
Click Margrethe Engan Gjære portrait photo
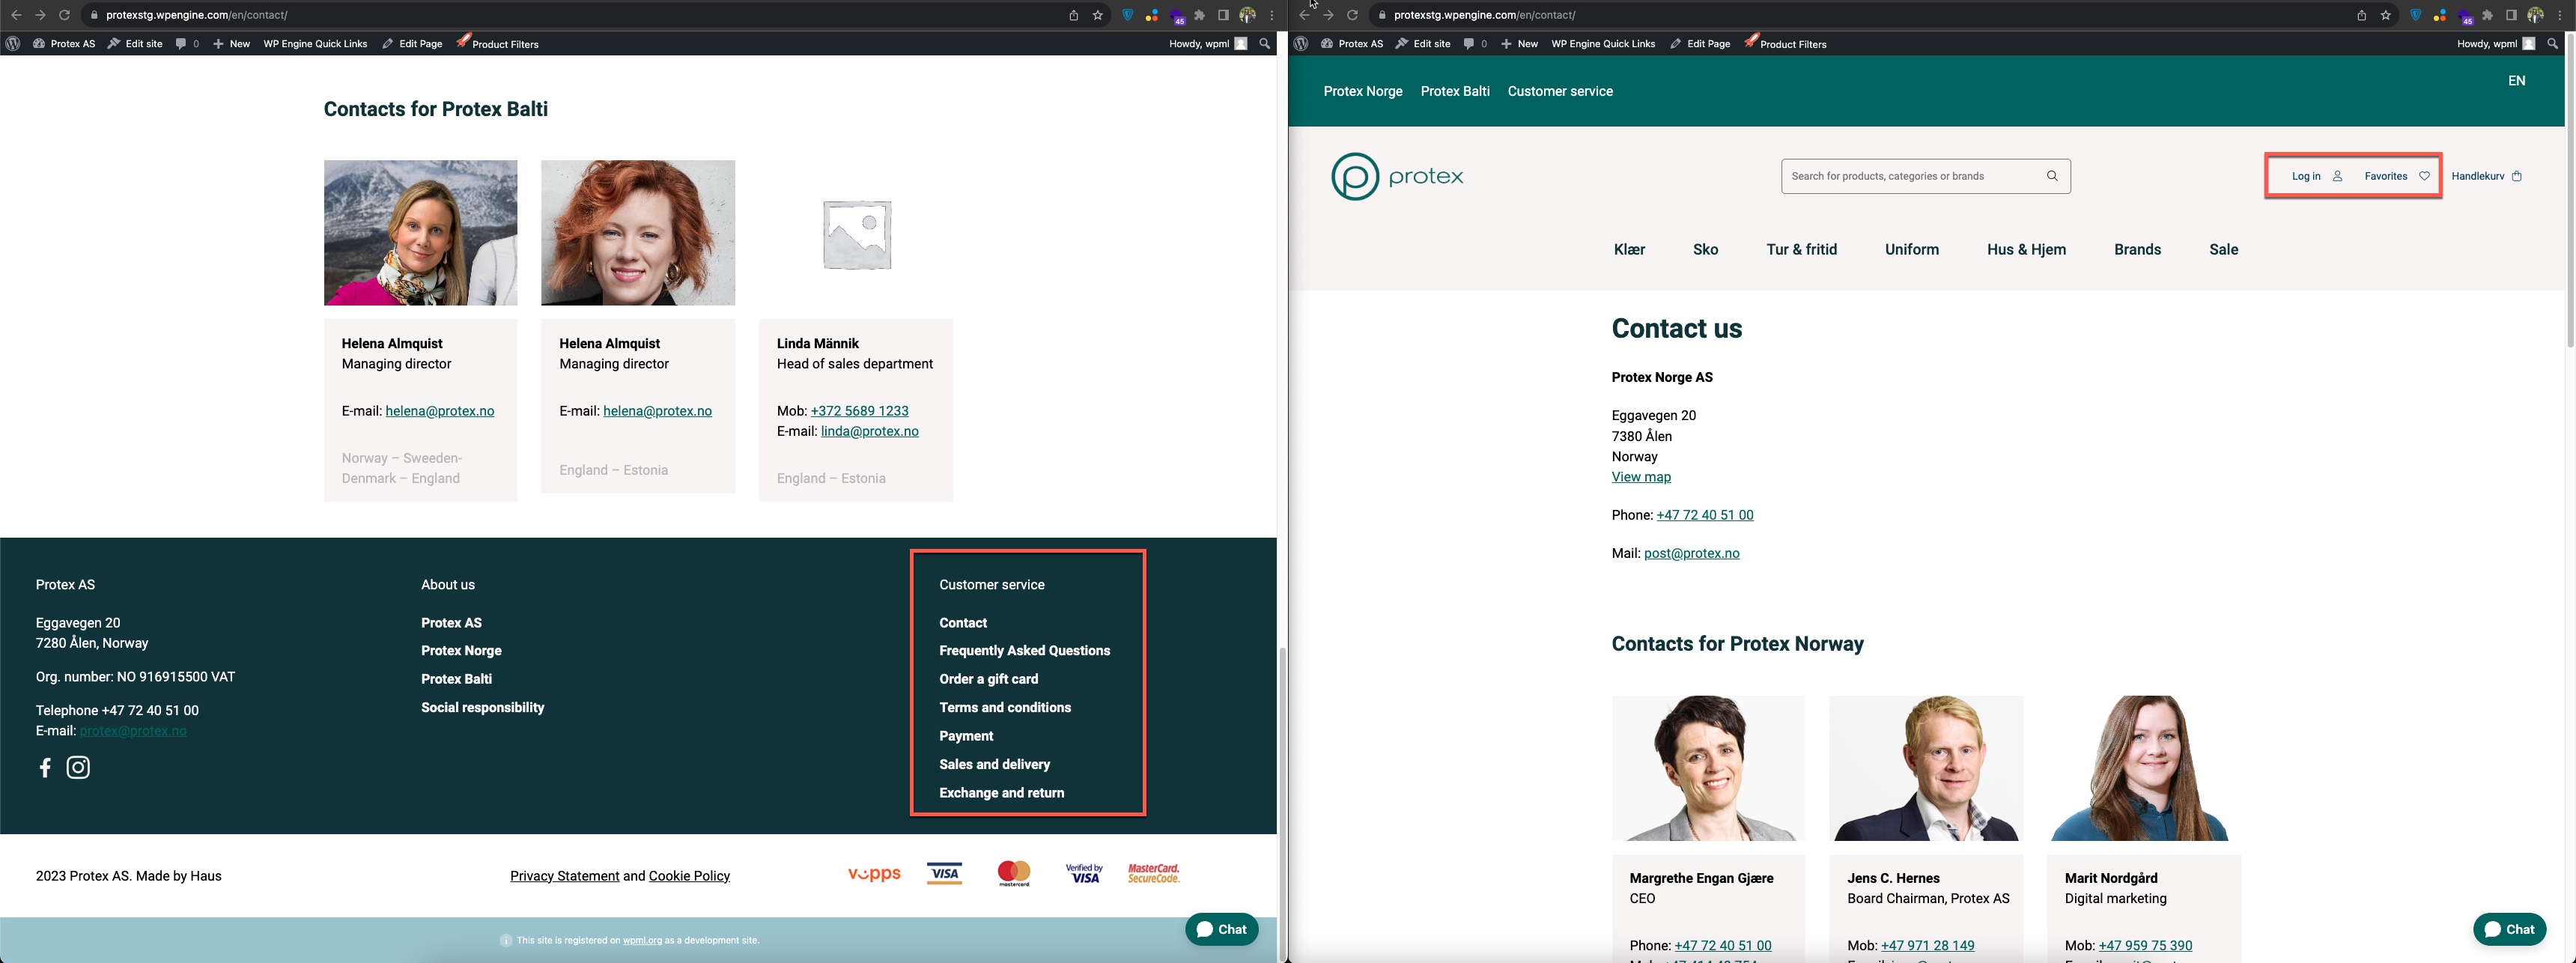1708,768
